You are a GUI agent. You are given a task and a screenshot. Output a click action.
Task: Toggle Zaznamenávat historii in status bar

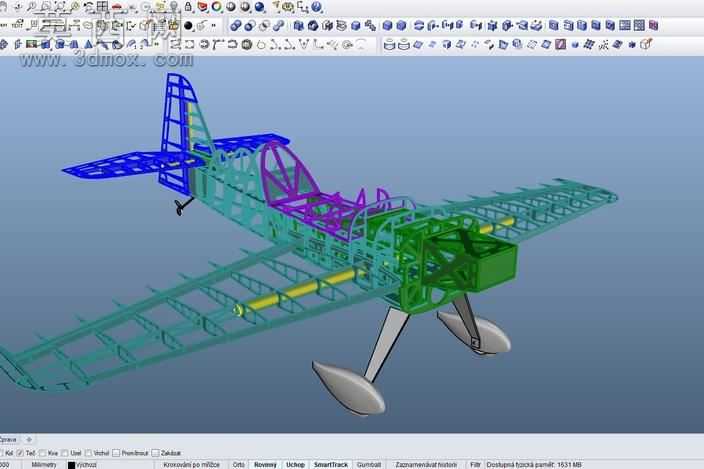tap(426, 465)
